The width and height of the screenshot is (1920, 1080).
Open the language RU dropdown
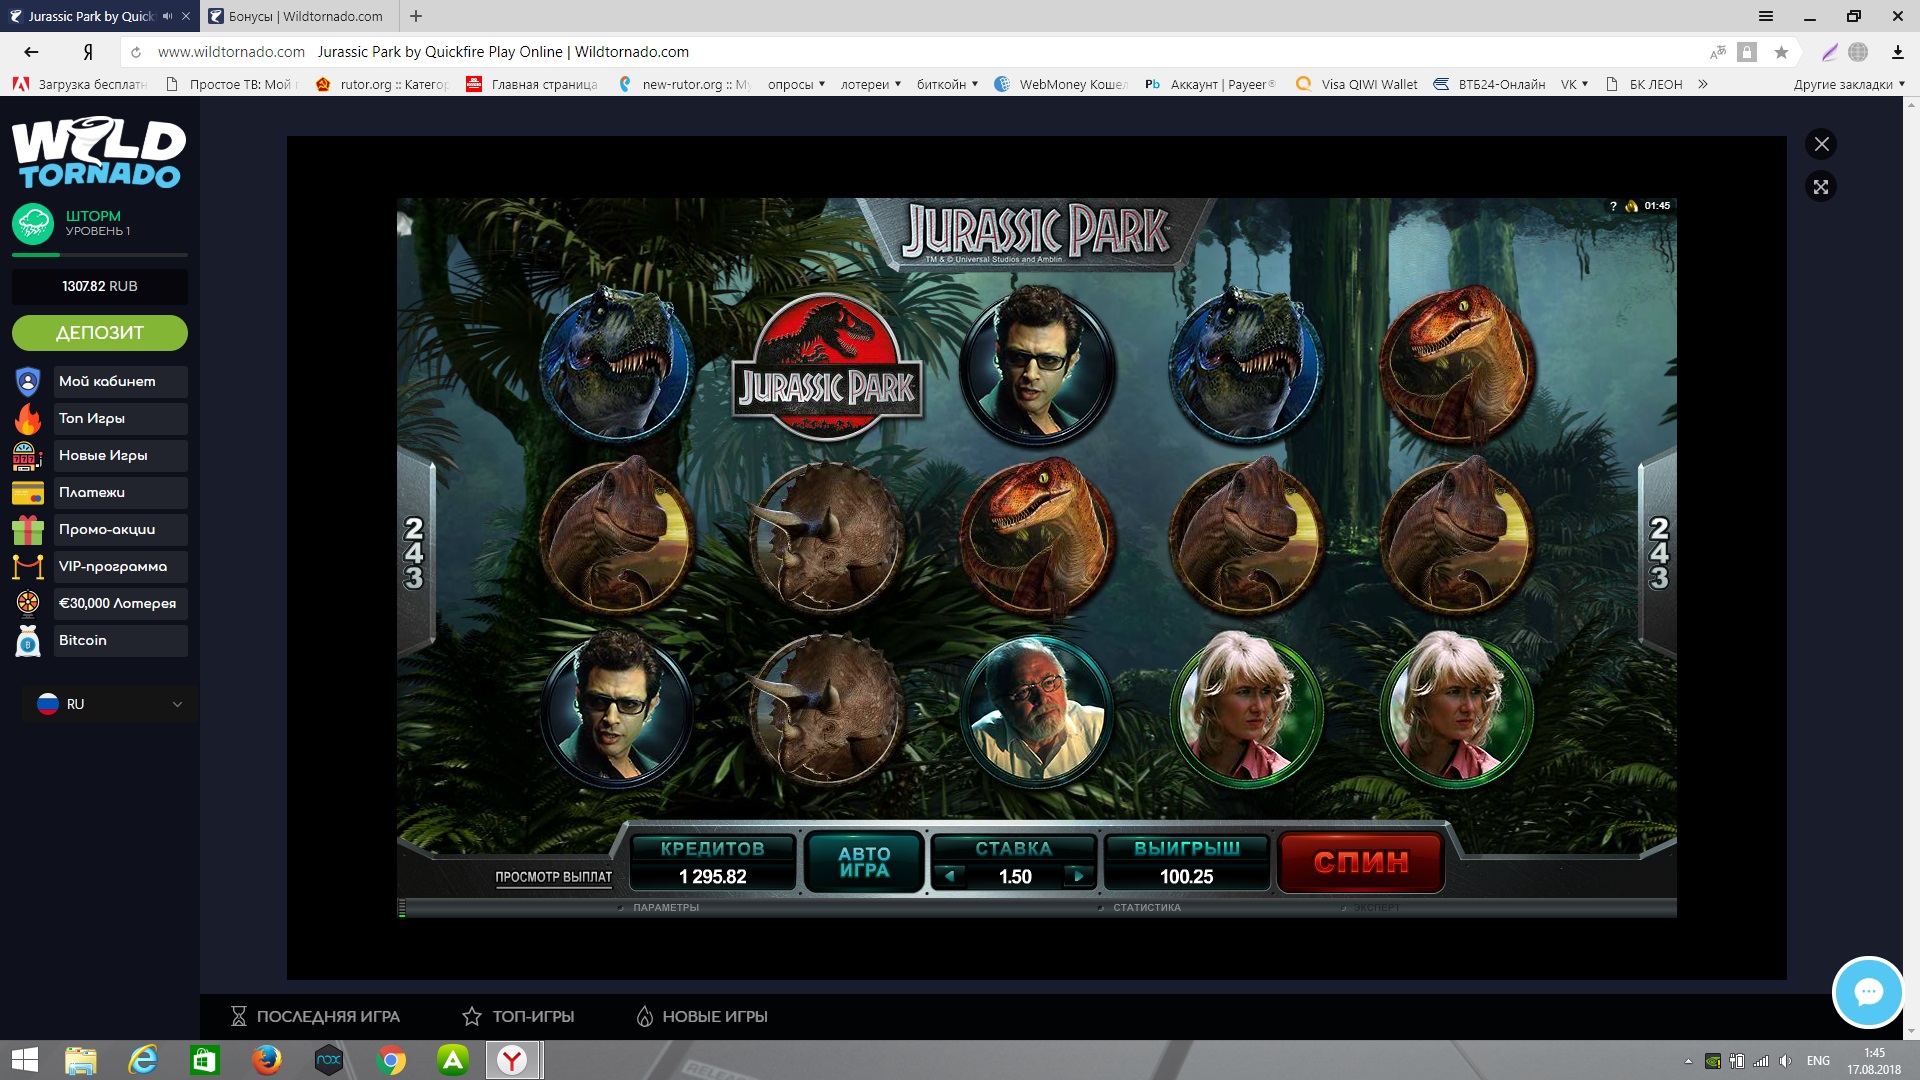click(x=108, y=704)
